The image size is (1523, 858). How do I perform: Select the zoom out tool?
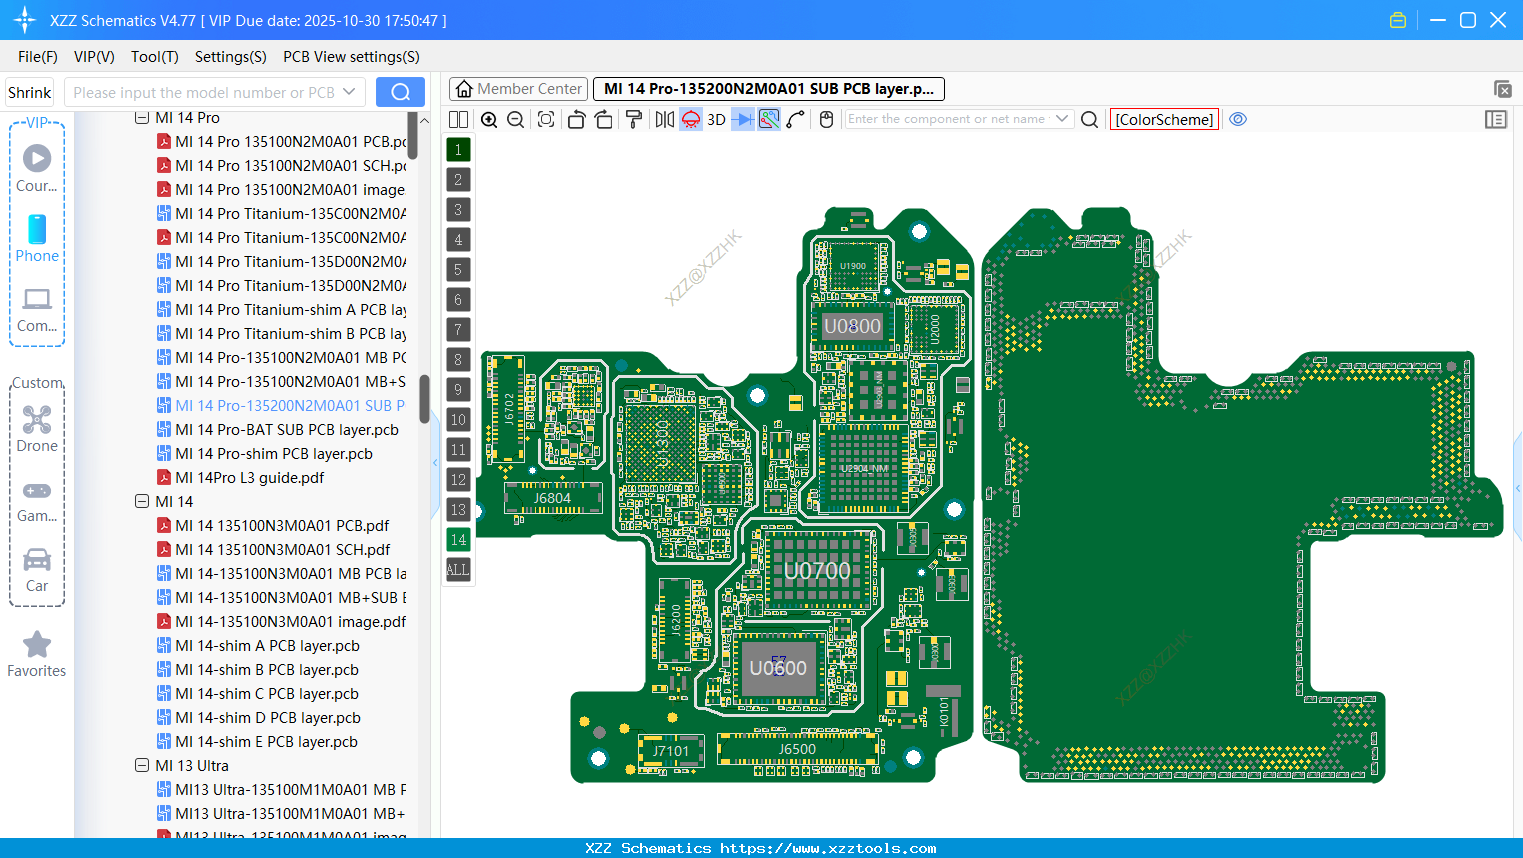pyautogui.click(x=515, y=118)
